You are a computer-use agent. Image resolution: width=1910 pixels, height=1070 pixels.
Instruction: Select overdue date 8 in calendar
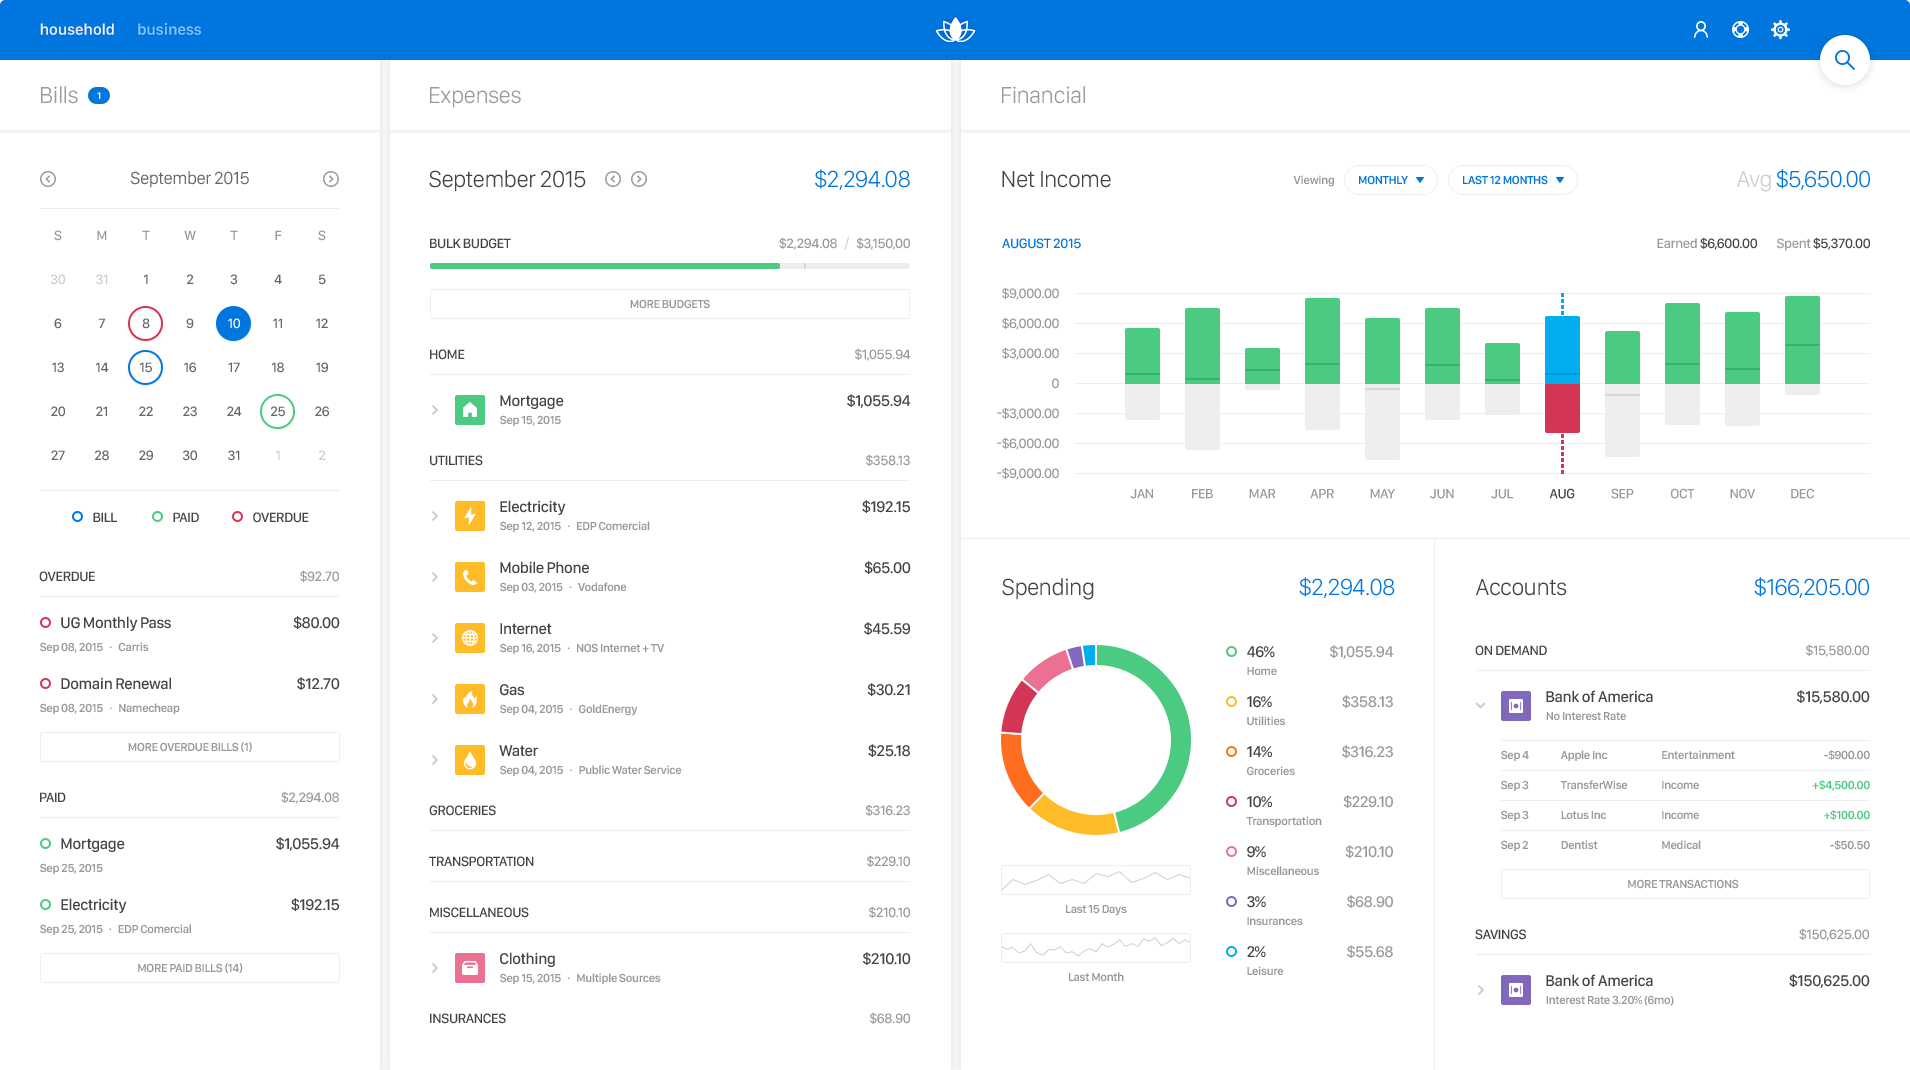point(146,323)
